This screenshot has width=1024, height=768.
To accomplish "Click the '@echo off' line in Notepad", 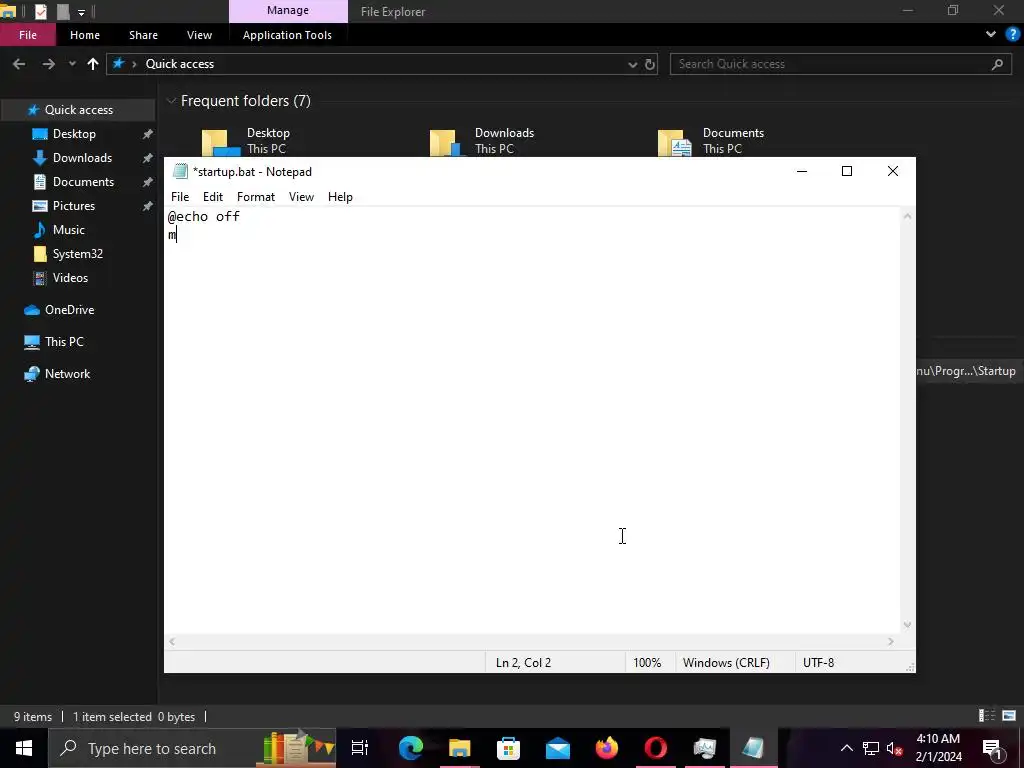I will tap(204, 216).
